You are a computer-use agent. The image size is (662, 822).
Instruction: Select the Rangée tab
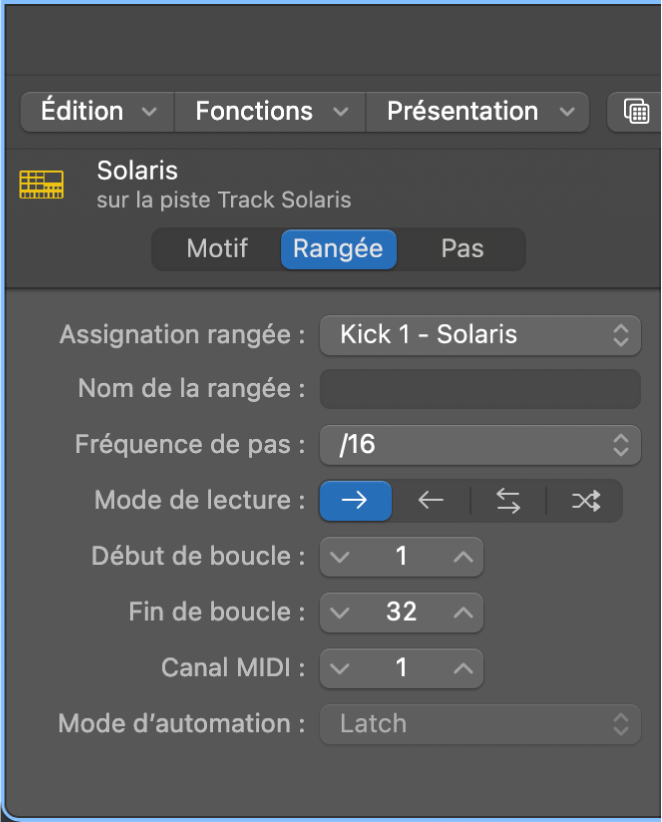(x=338, y=249)
